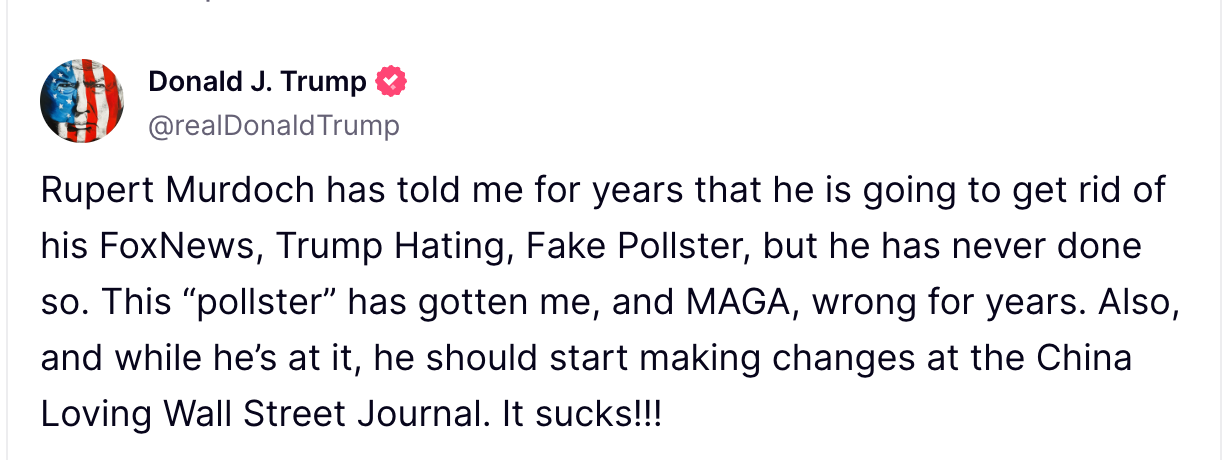Open the Donald J. Trump display name
The width and height of the screenshot is (1226, 460).
pos(257,82)
